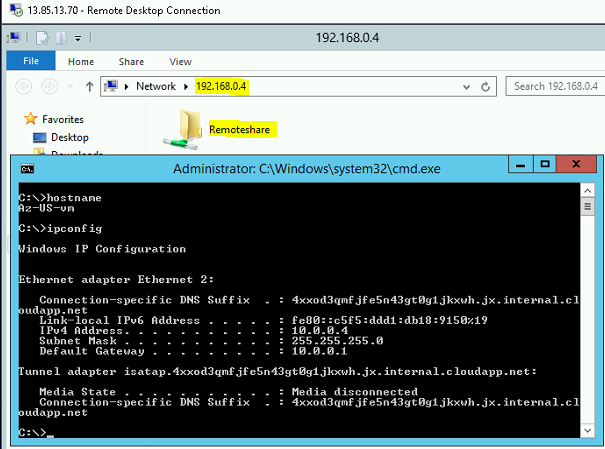Expand chevron before Network in address bar

pyautogui.click(x=126, y=86)
